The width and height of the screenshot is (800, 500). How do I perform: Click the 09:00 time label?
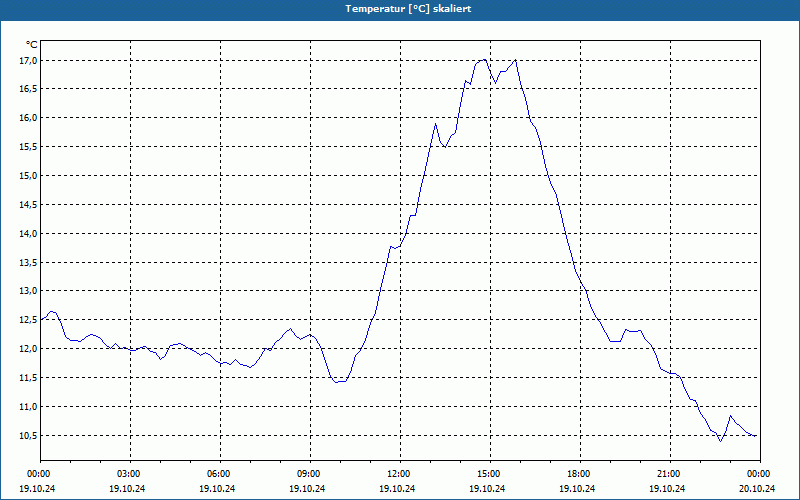tap(310, 474)
